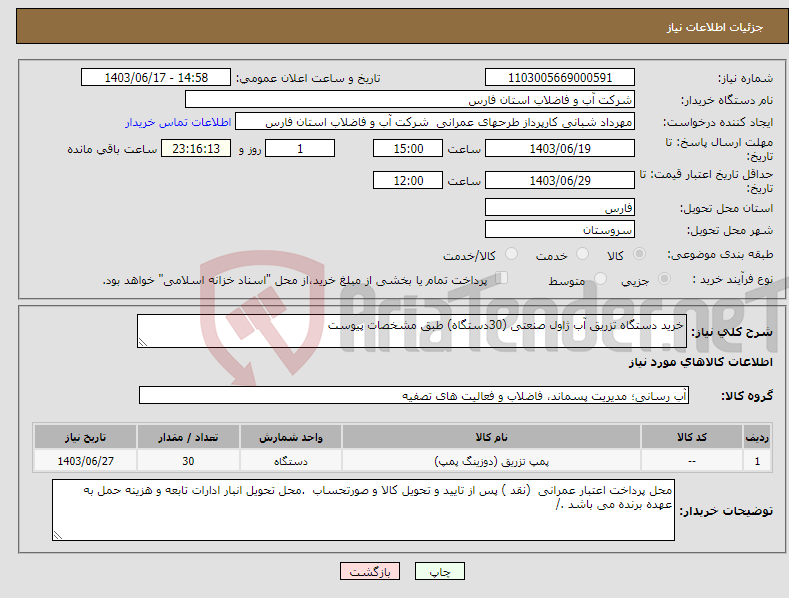Viewport: 789px width, 598px height.
Task: Click the کد کالا column header
Action: pos(692,437)
